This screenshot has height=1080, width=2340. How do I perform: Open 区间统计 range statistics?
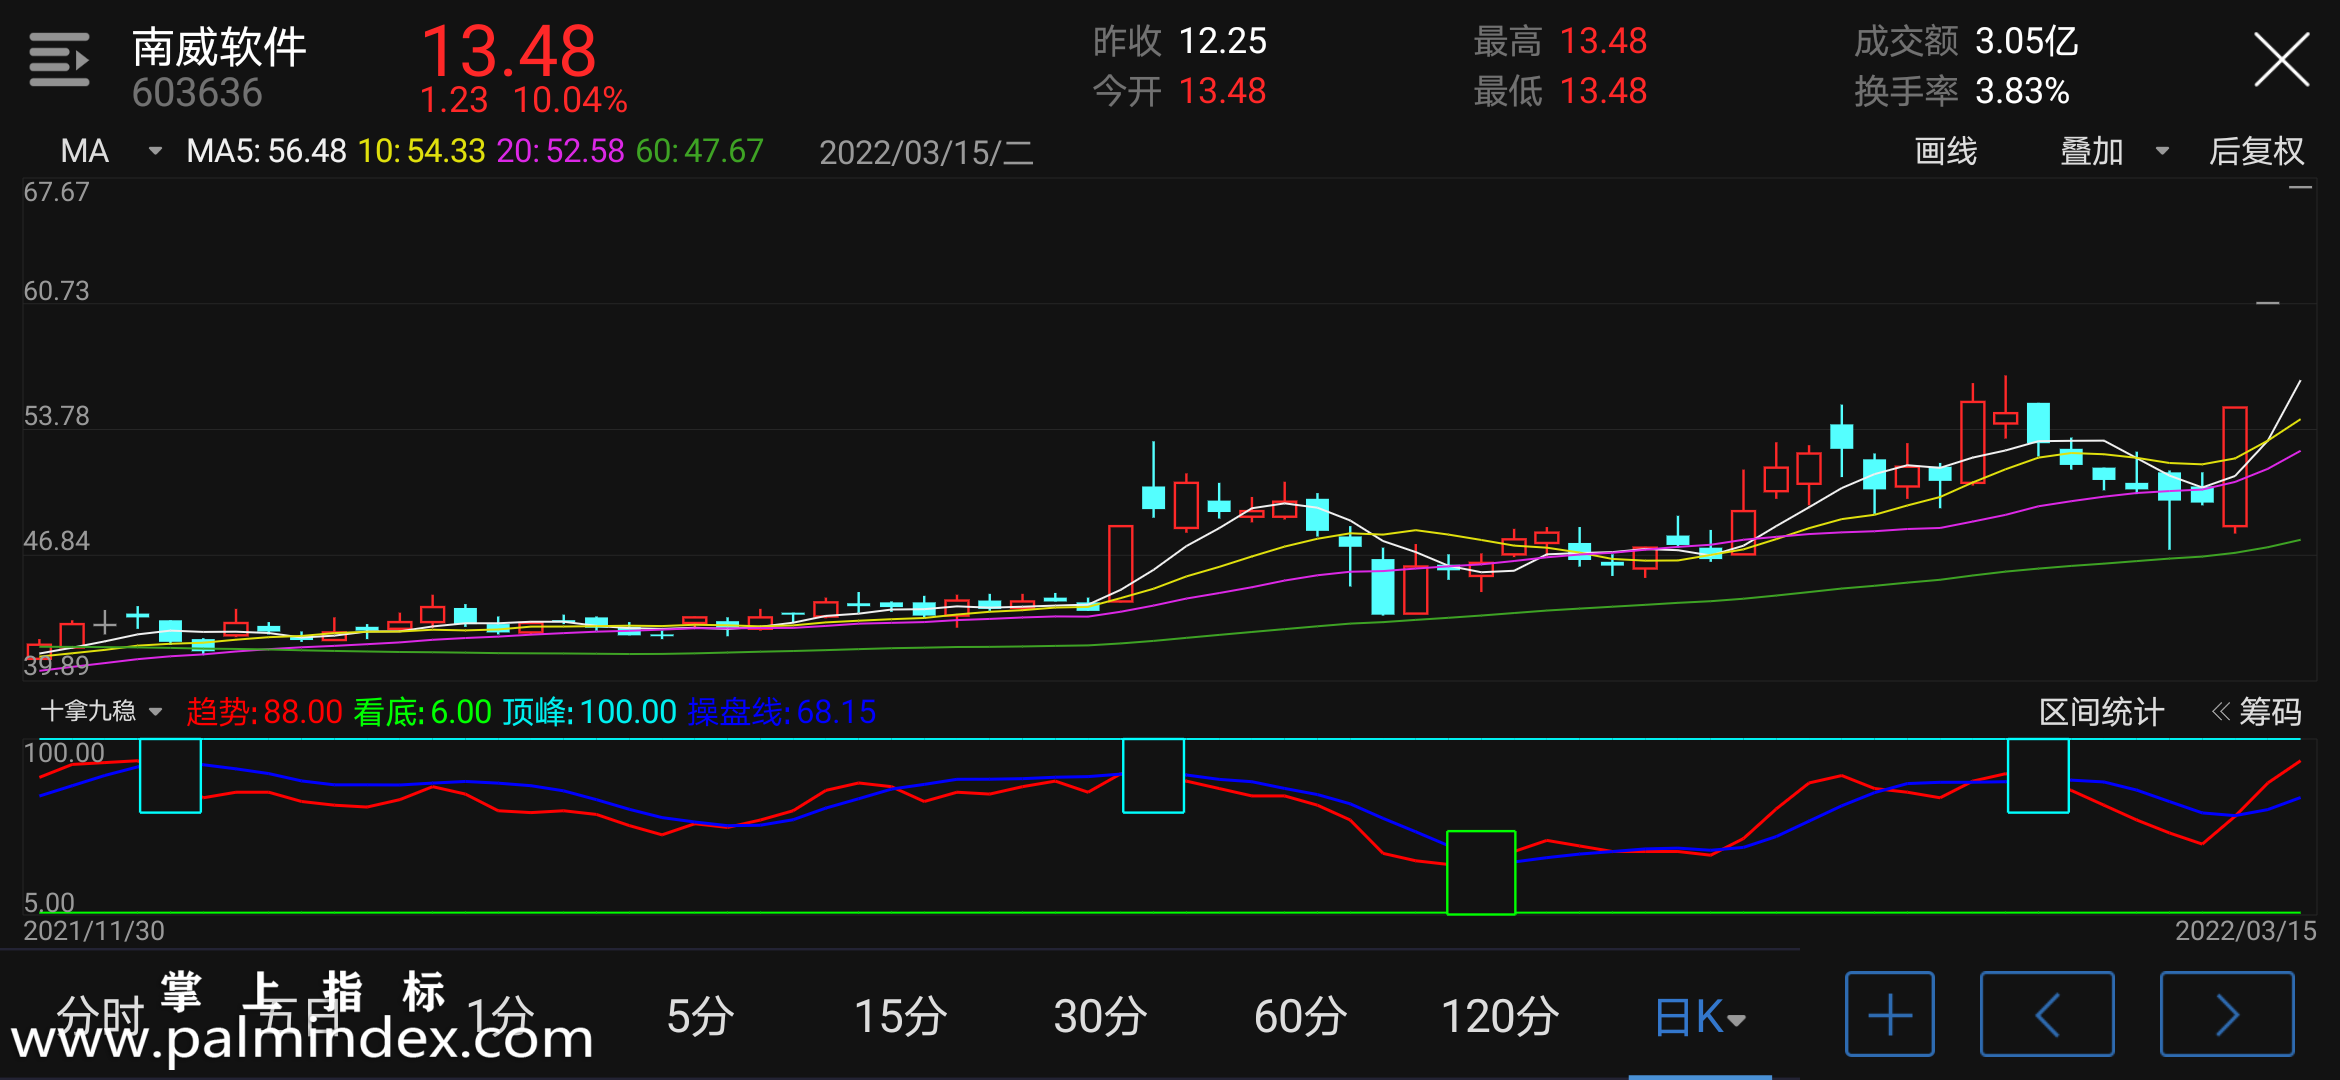(x=2101, y=712)
